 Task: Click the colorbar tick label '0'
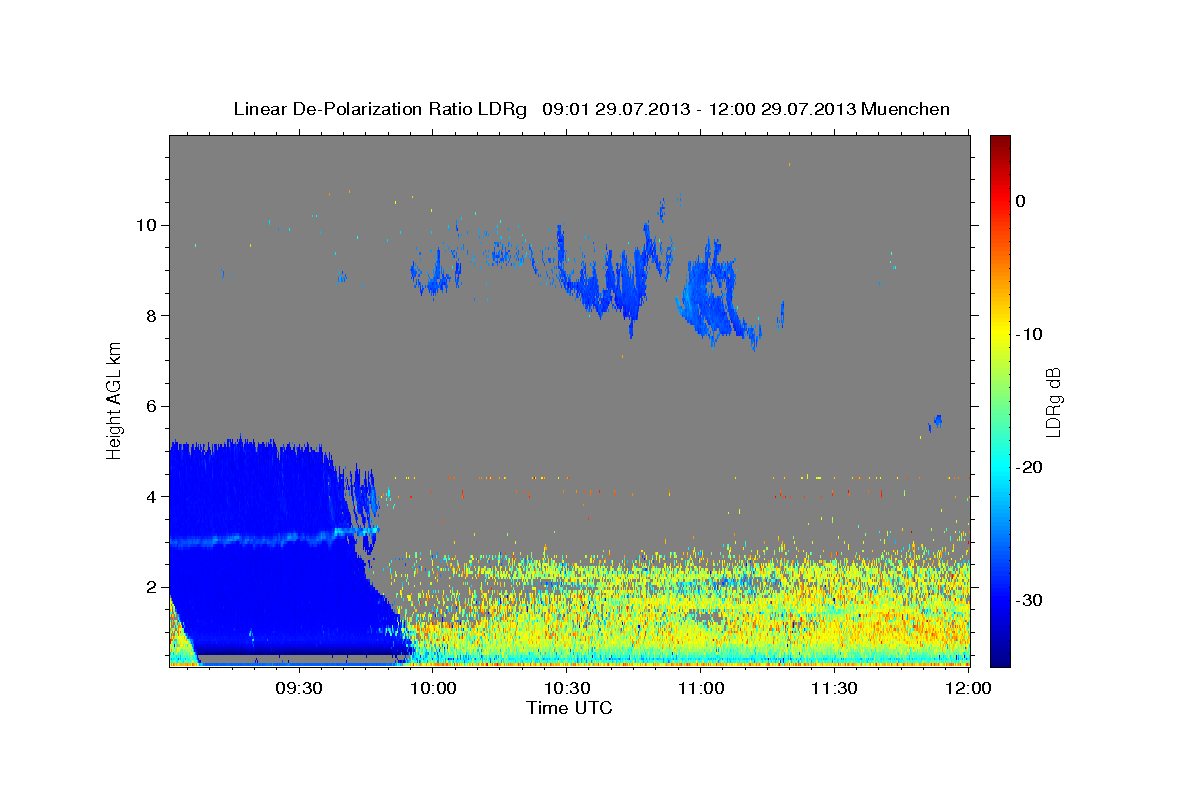point(1021,201)
